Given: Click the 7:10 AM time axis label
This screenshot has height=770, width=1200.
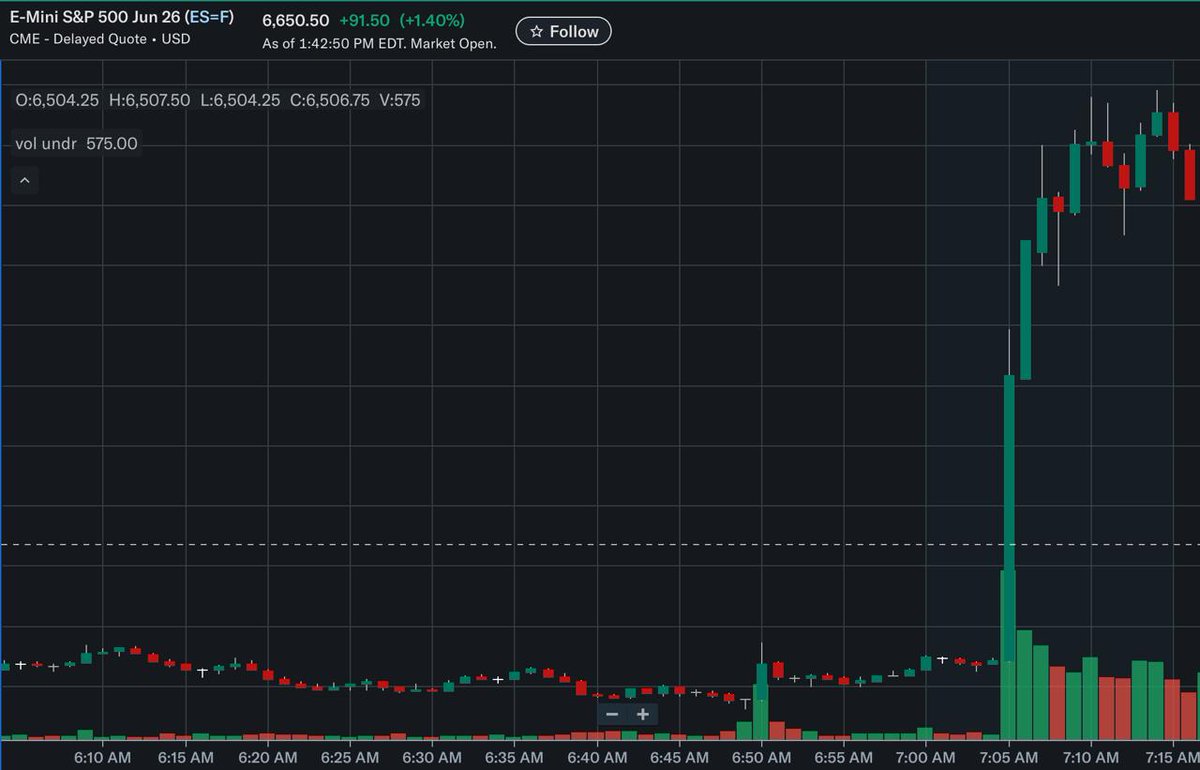Looking at the screenshot, I should 1091,758.
